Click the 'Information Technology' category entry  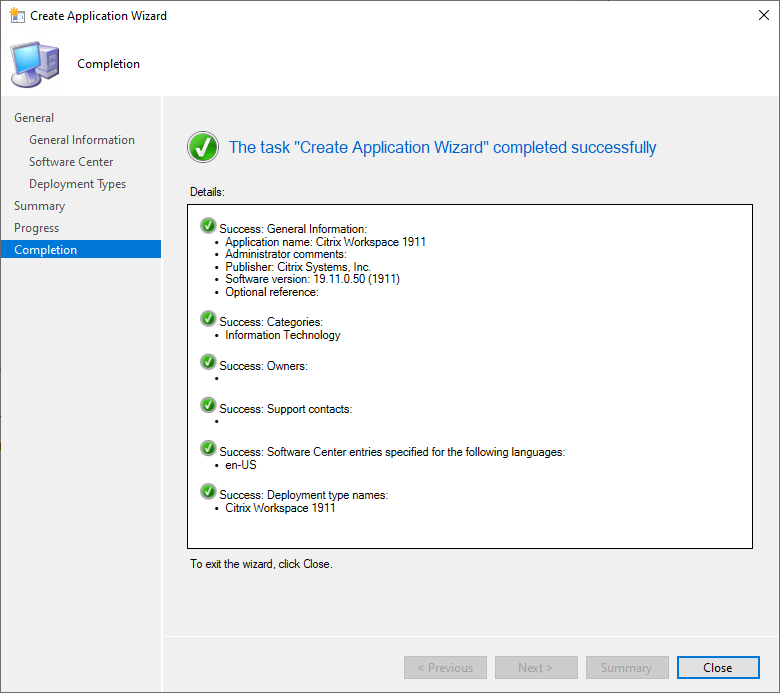click(x=283, y=335)
